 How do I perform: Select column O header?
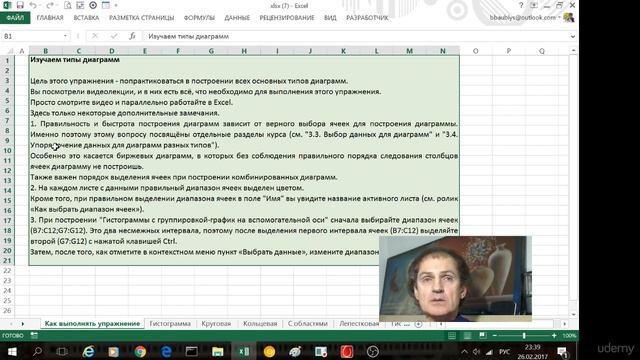coord(476,51)
